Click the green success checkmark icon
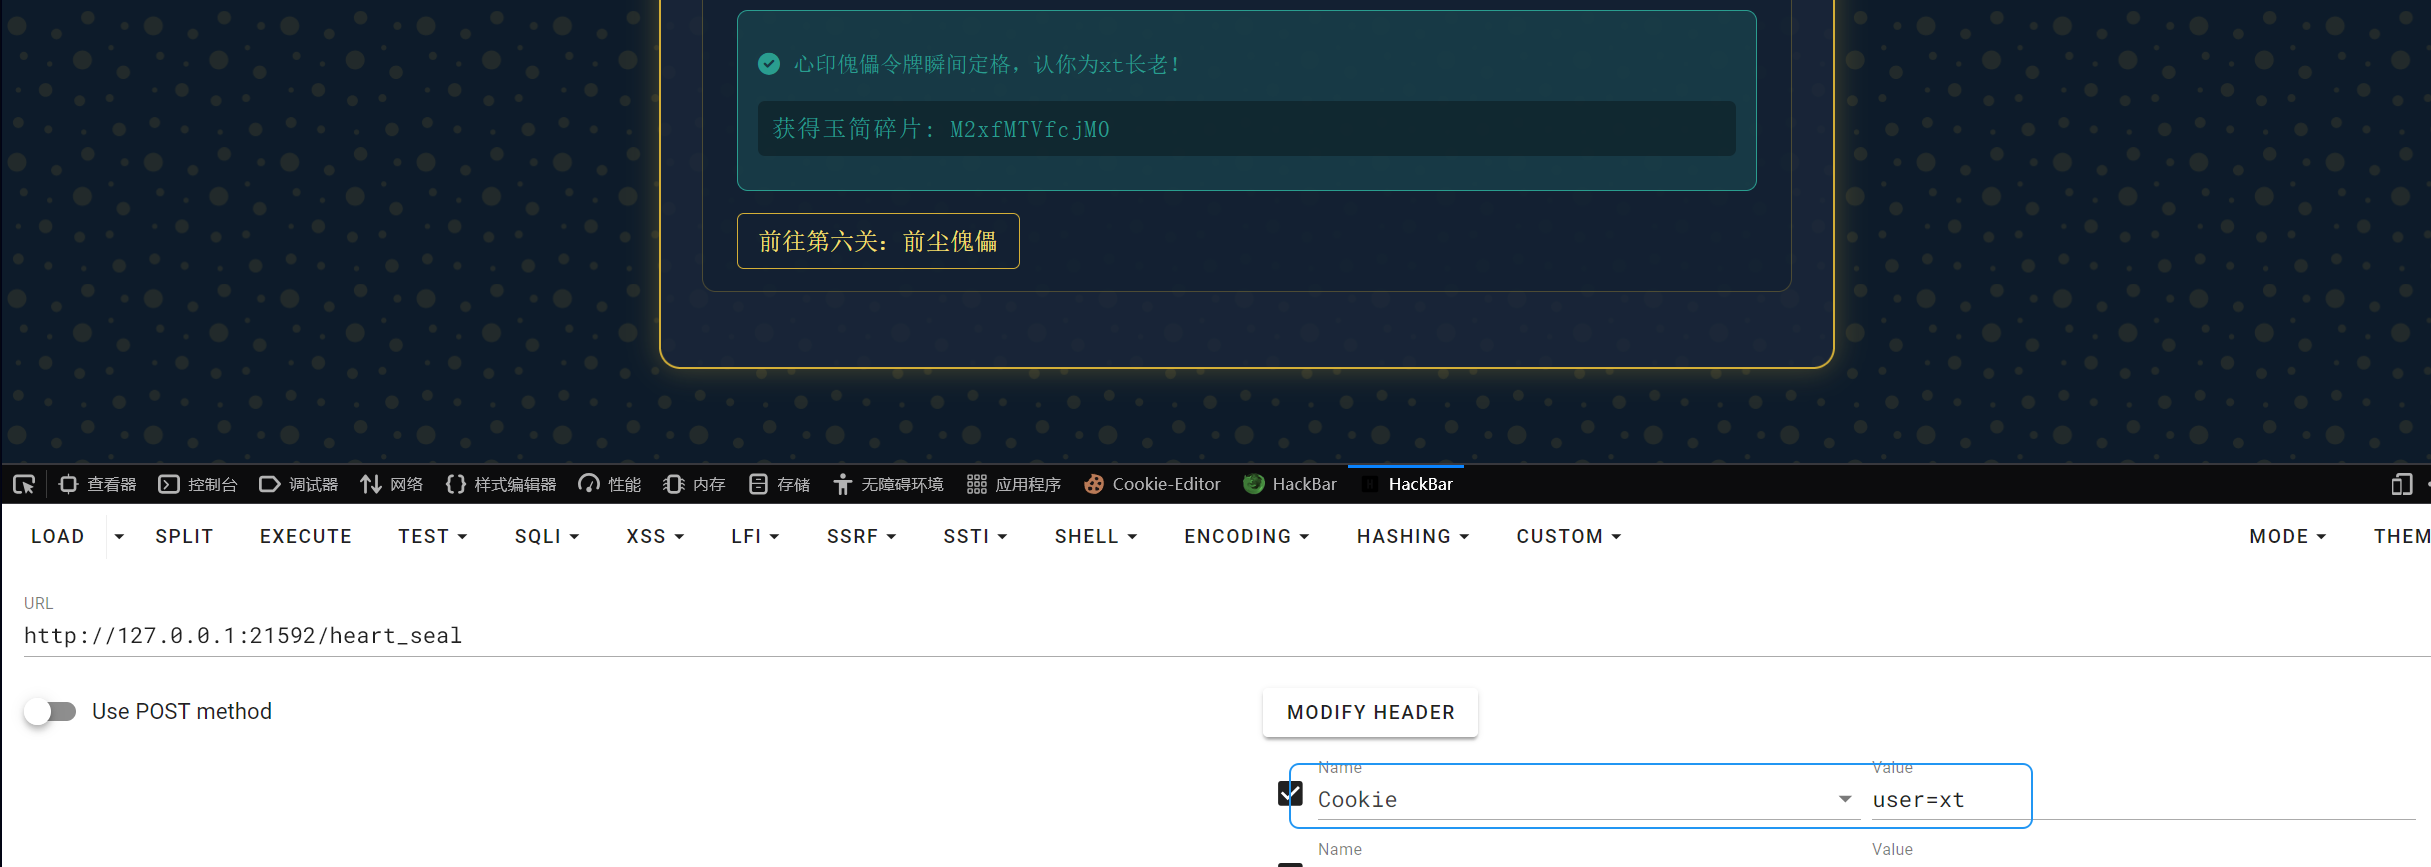 (769, 64)
